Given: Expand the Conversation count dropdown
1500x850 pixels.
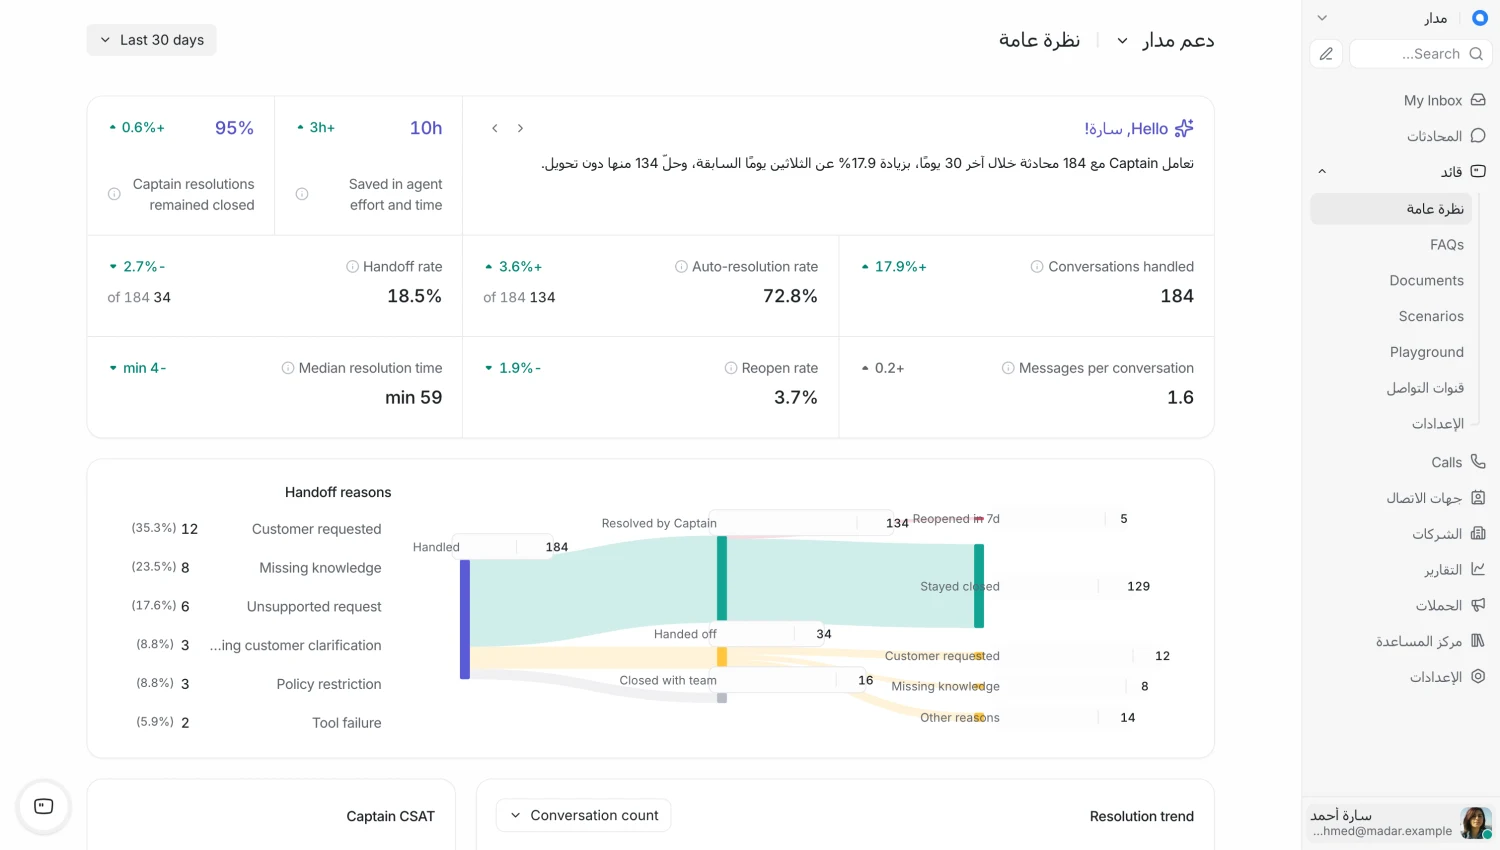Looking at the screenshot, I should tap(584, 815).
